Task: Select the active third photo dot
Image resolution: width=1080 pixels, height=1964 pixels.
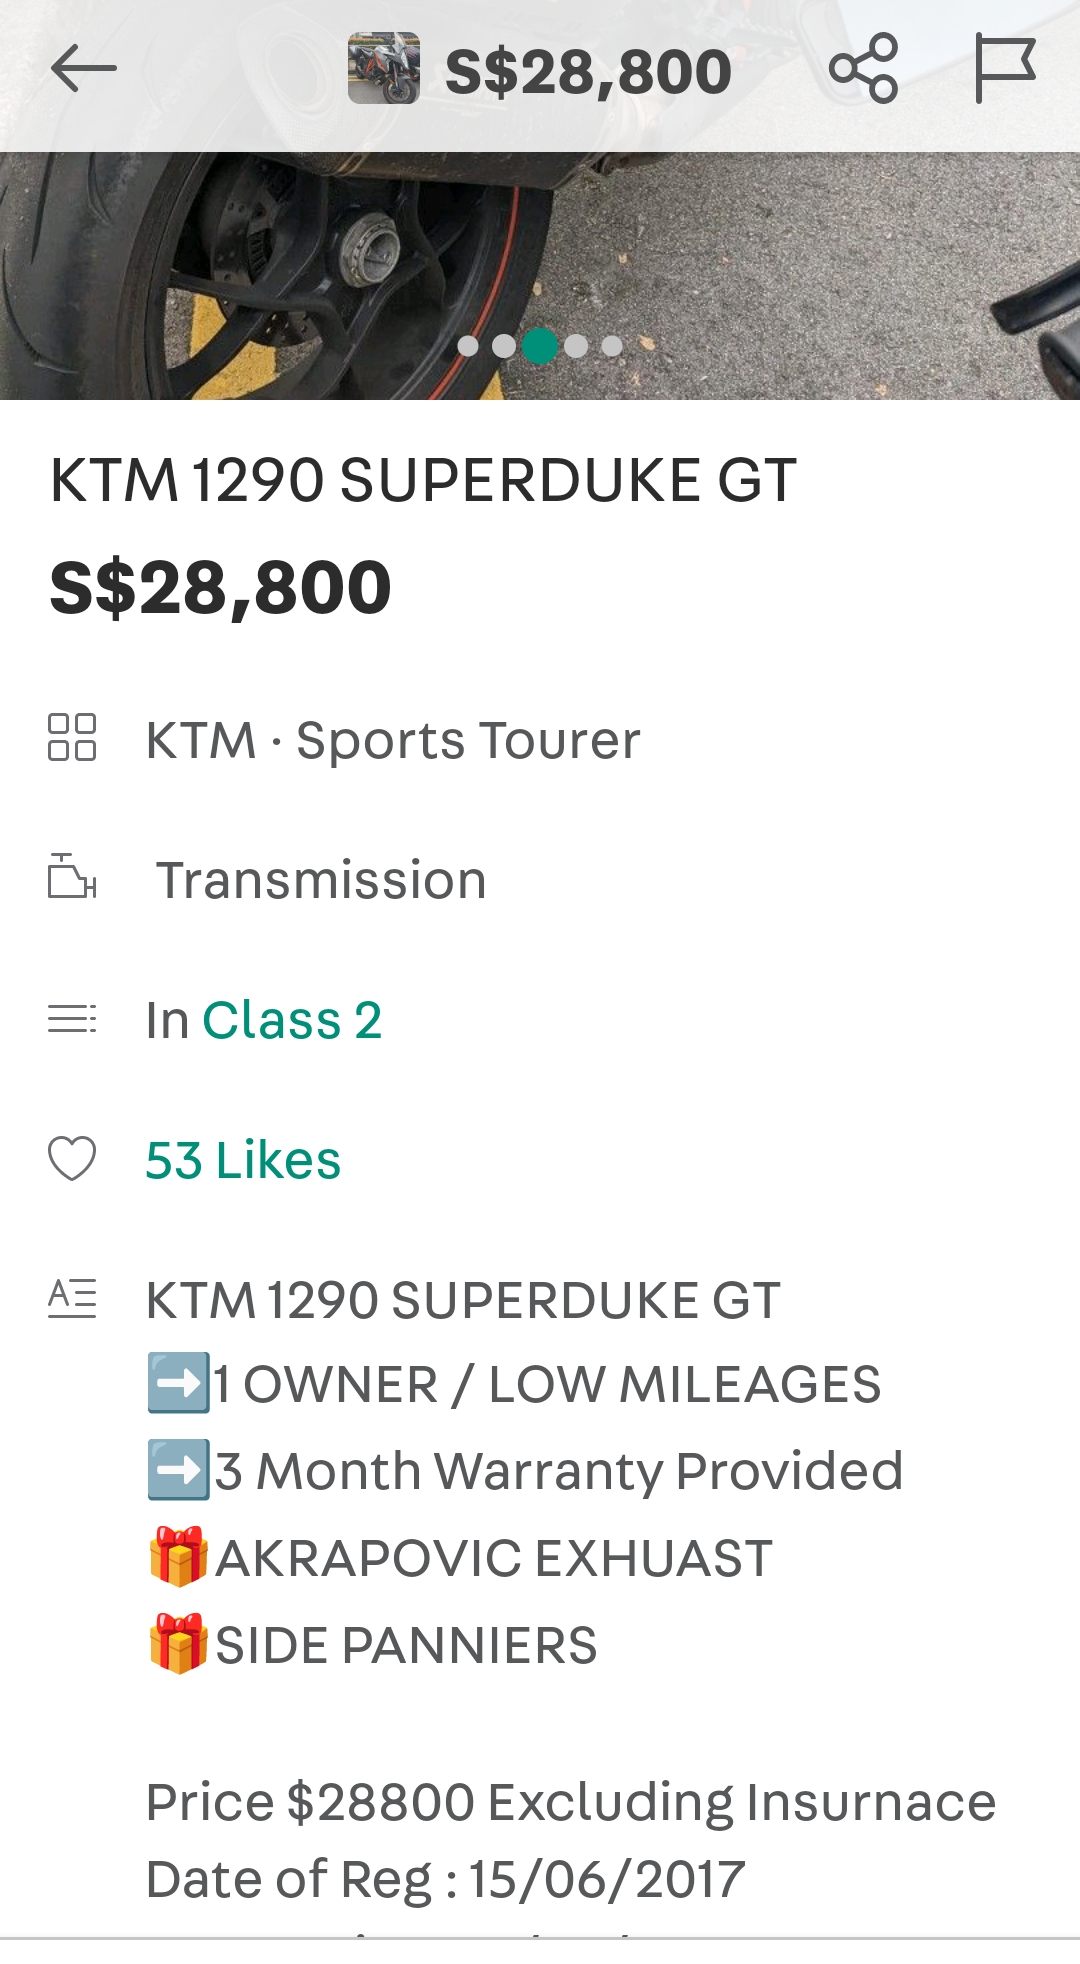Action: (x=540, y=346)
